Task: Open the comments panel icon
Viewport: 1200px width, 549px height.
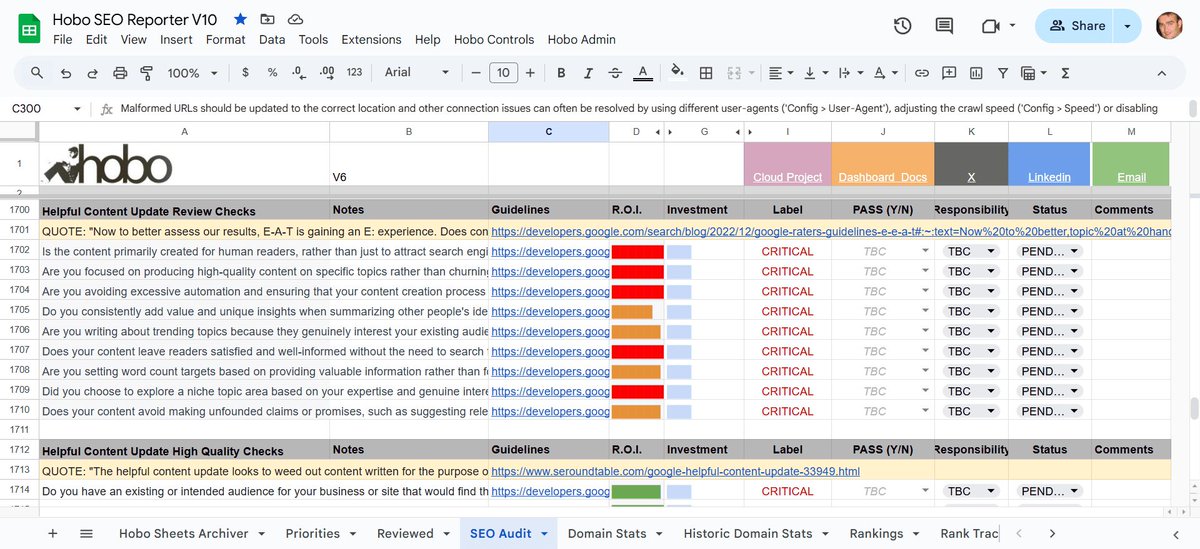Action: (x=944, y=26)
